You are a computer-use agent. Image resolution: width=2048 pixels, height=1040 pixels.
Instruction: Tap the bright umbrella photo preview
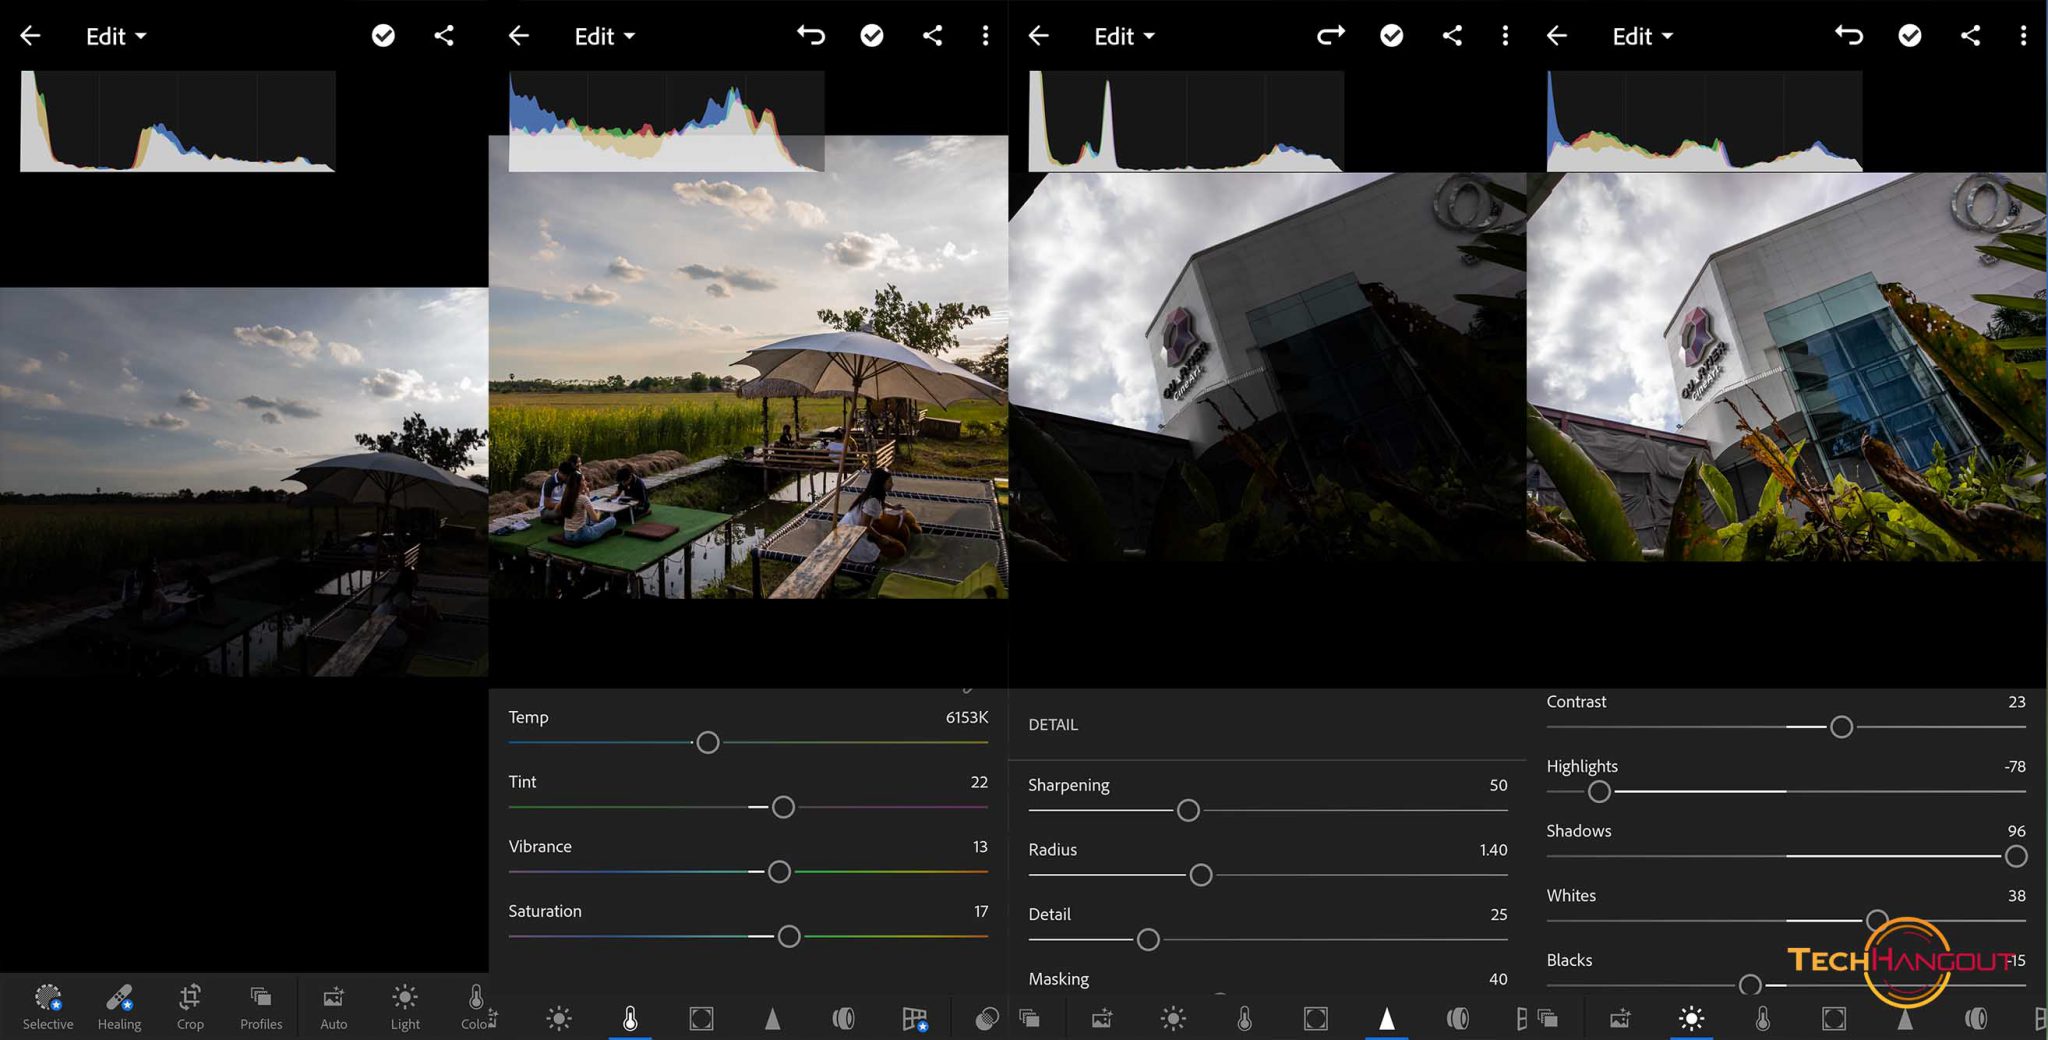748,366
